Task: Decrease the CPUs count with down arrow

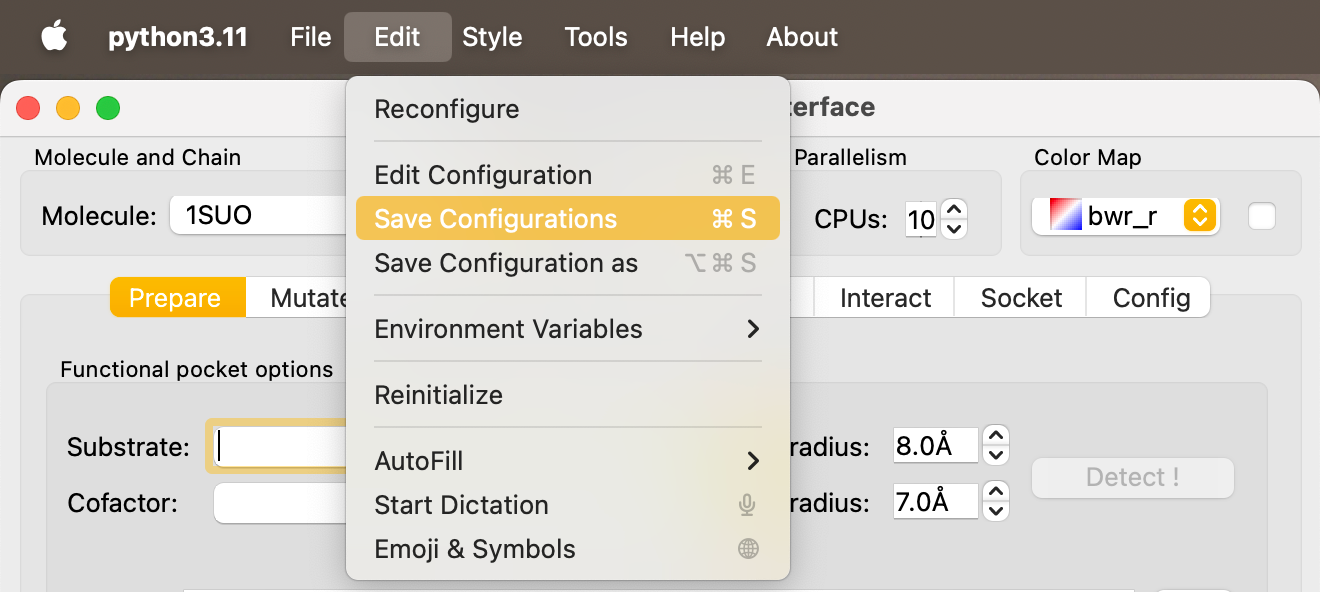Action: click(954, 229)
